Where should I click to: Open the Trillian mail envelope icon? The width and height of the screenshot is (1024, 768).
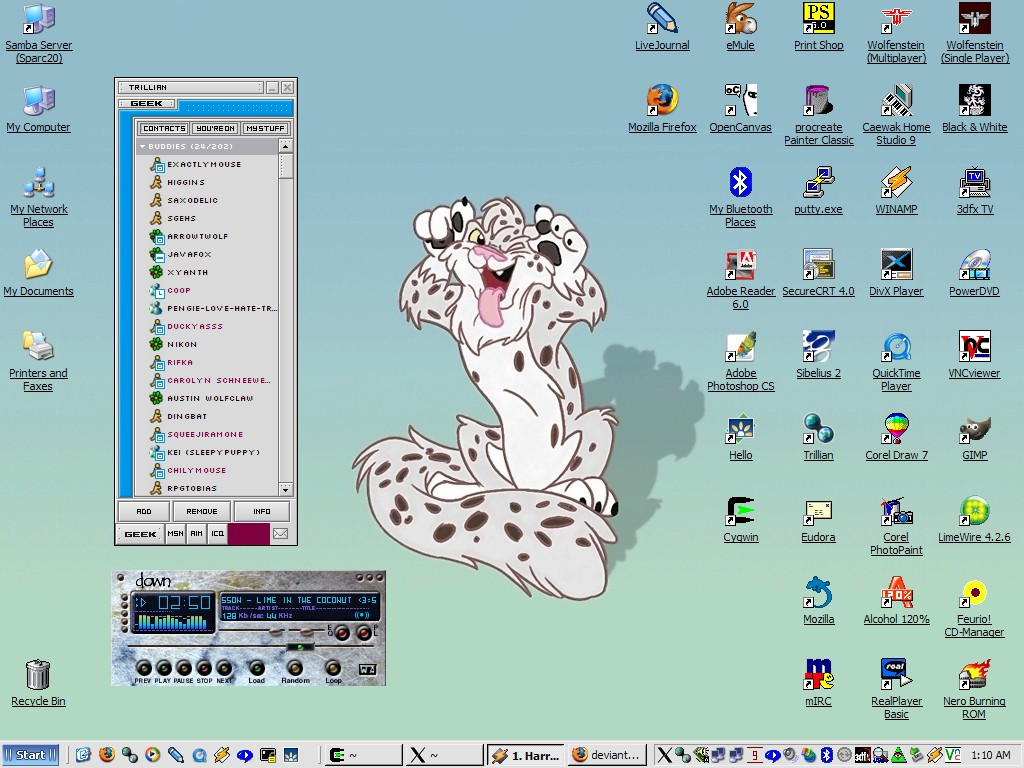[x=280, y=534]
